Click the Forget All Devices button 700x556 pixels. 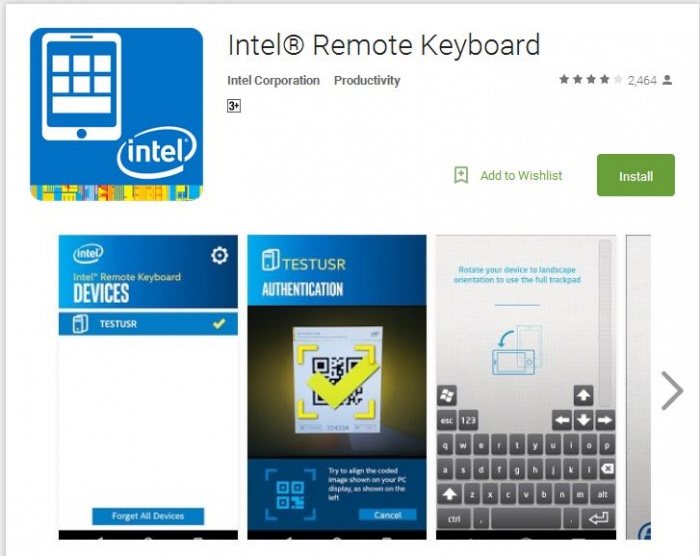[x=148, y=516]
